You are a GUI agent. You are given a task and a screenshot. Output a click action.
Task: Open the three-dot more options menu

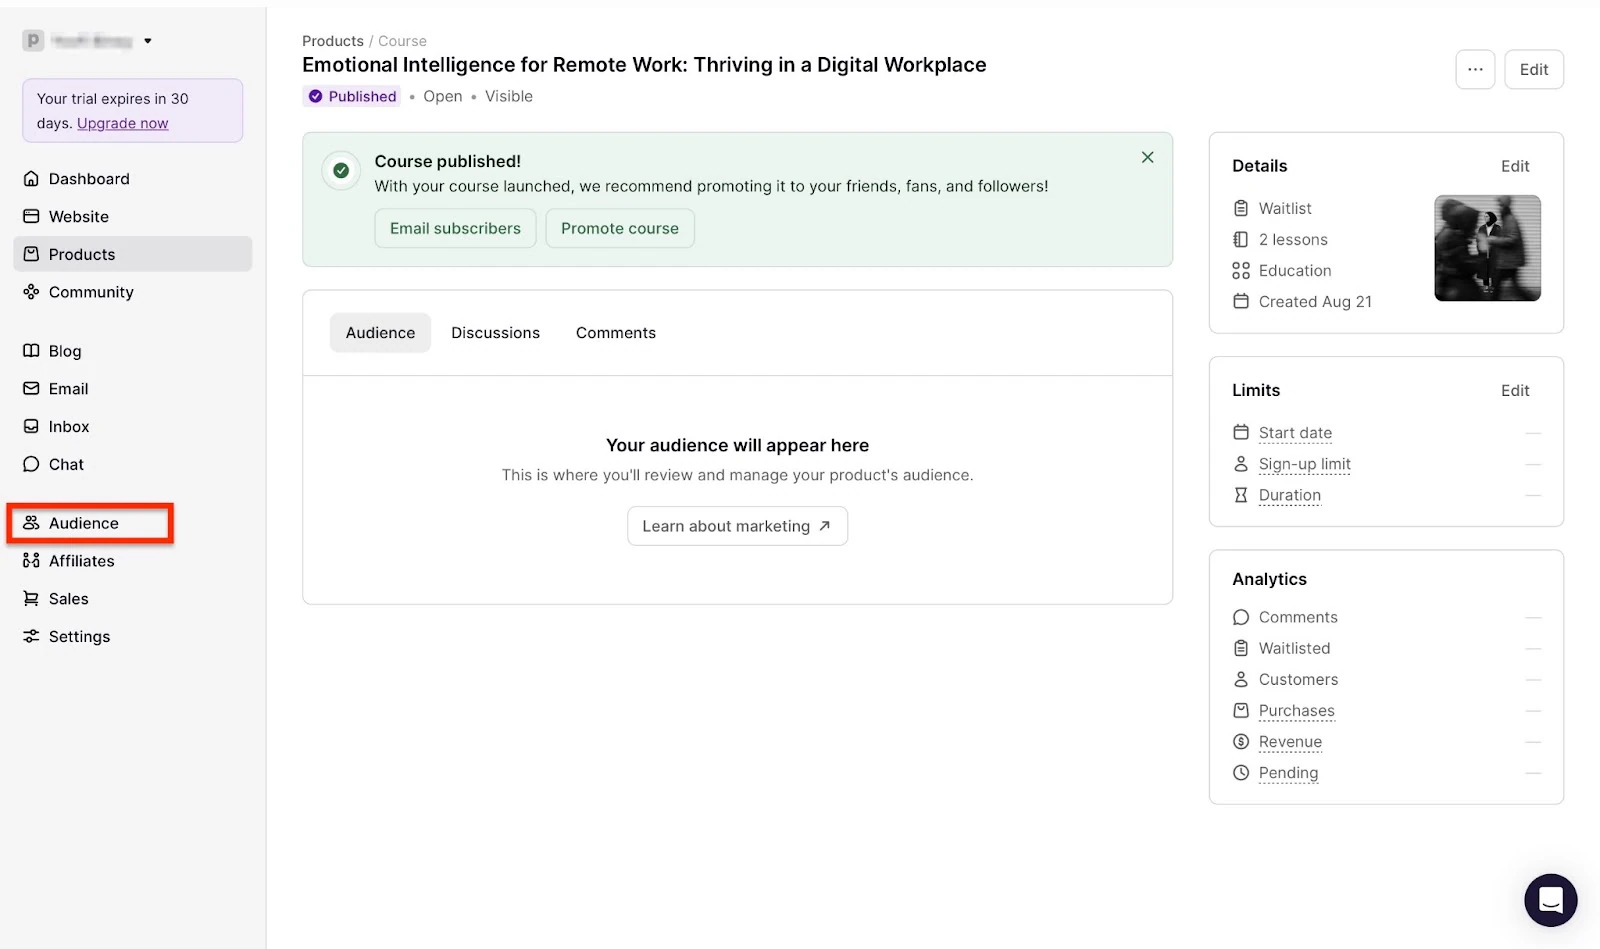pyautogui.click(x=1475, y=70)
